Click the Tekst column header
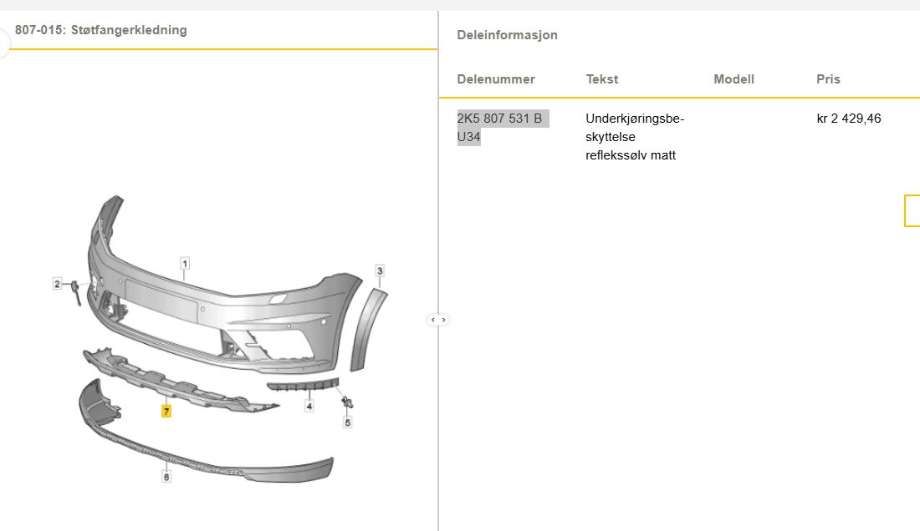The image size is (920, 531). 602,79
